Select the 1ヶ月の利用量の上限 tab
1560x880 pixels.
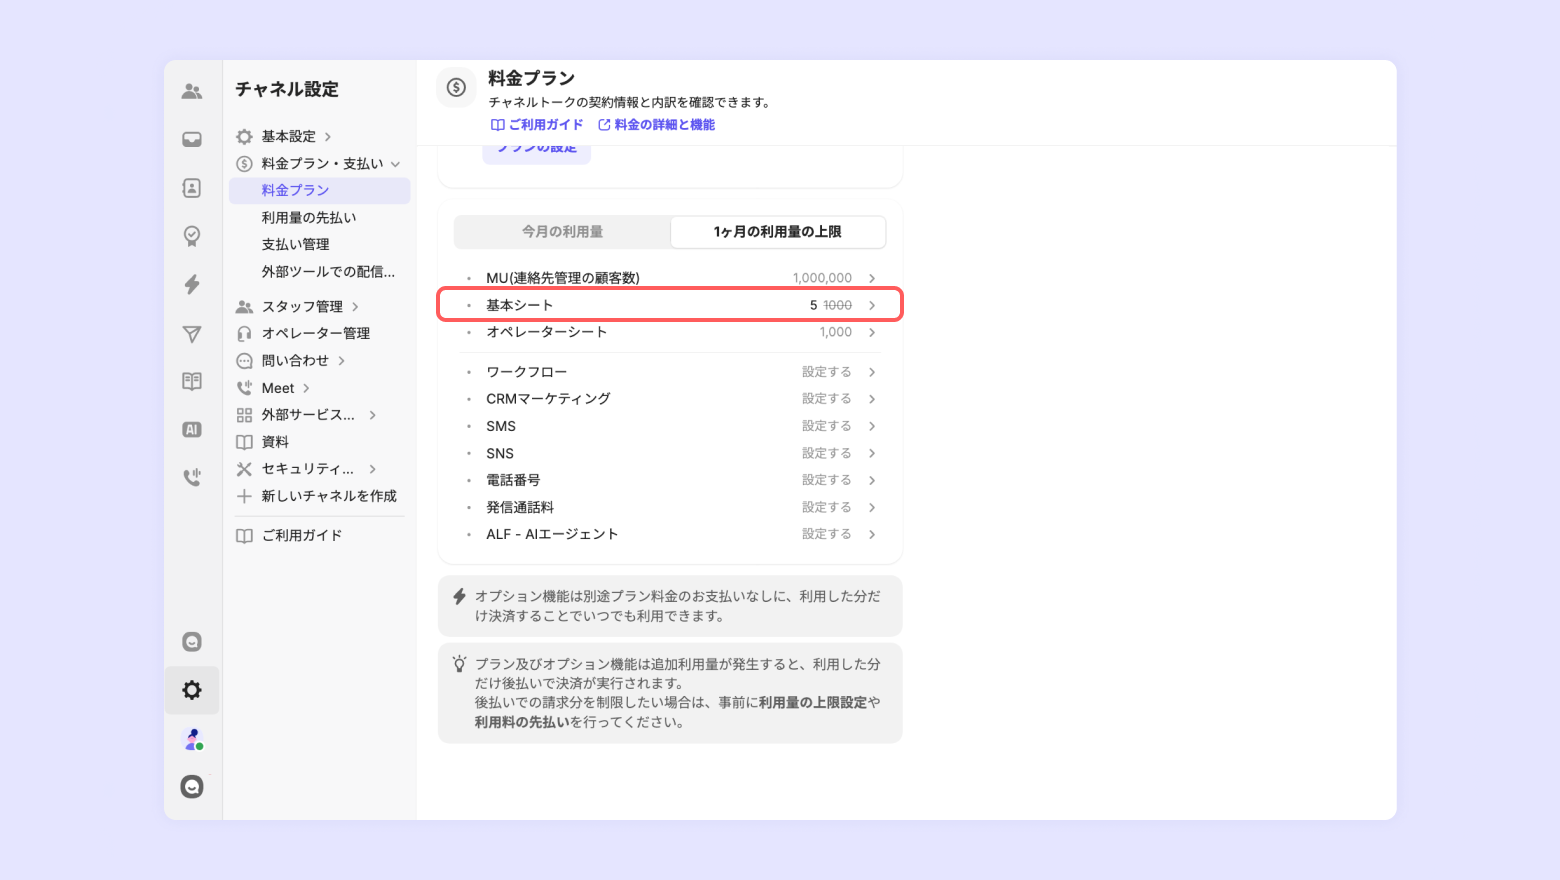click(x=777, y=232)
